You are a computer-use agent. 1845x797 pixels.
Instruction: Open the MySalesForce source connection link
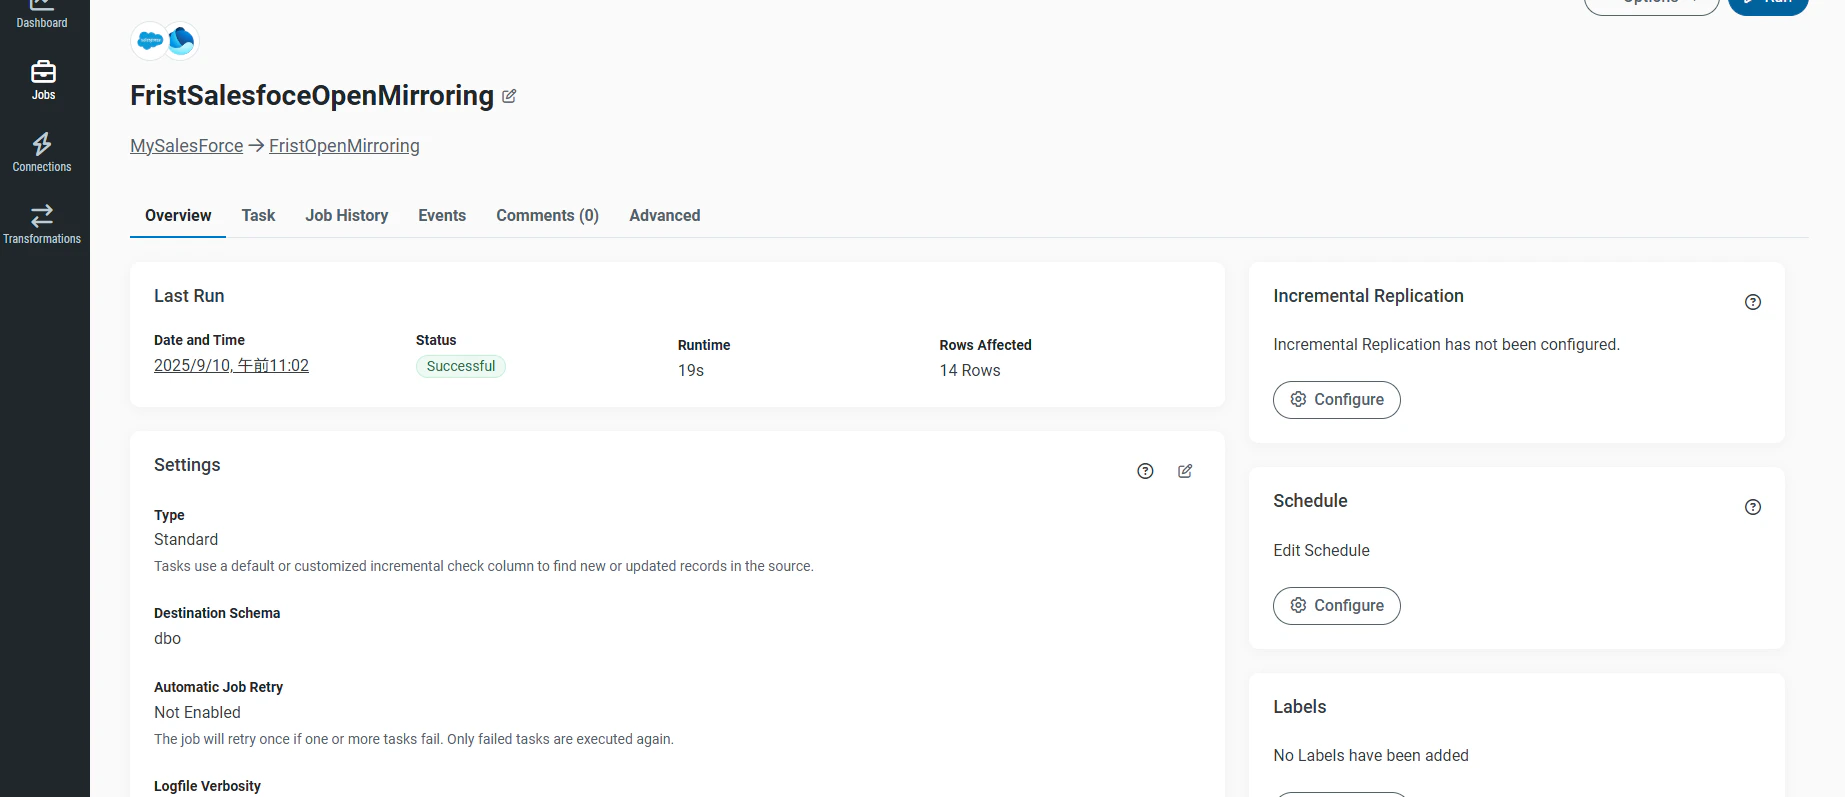pos(187,146)
